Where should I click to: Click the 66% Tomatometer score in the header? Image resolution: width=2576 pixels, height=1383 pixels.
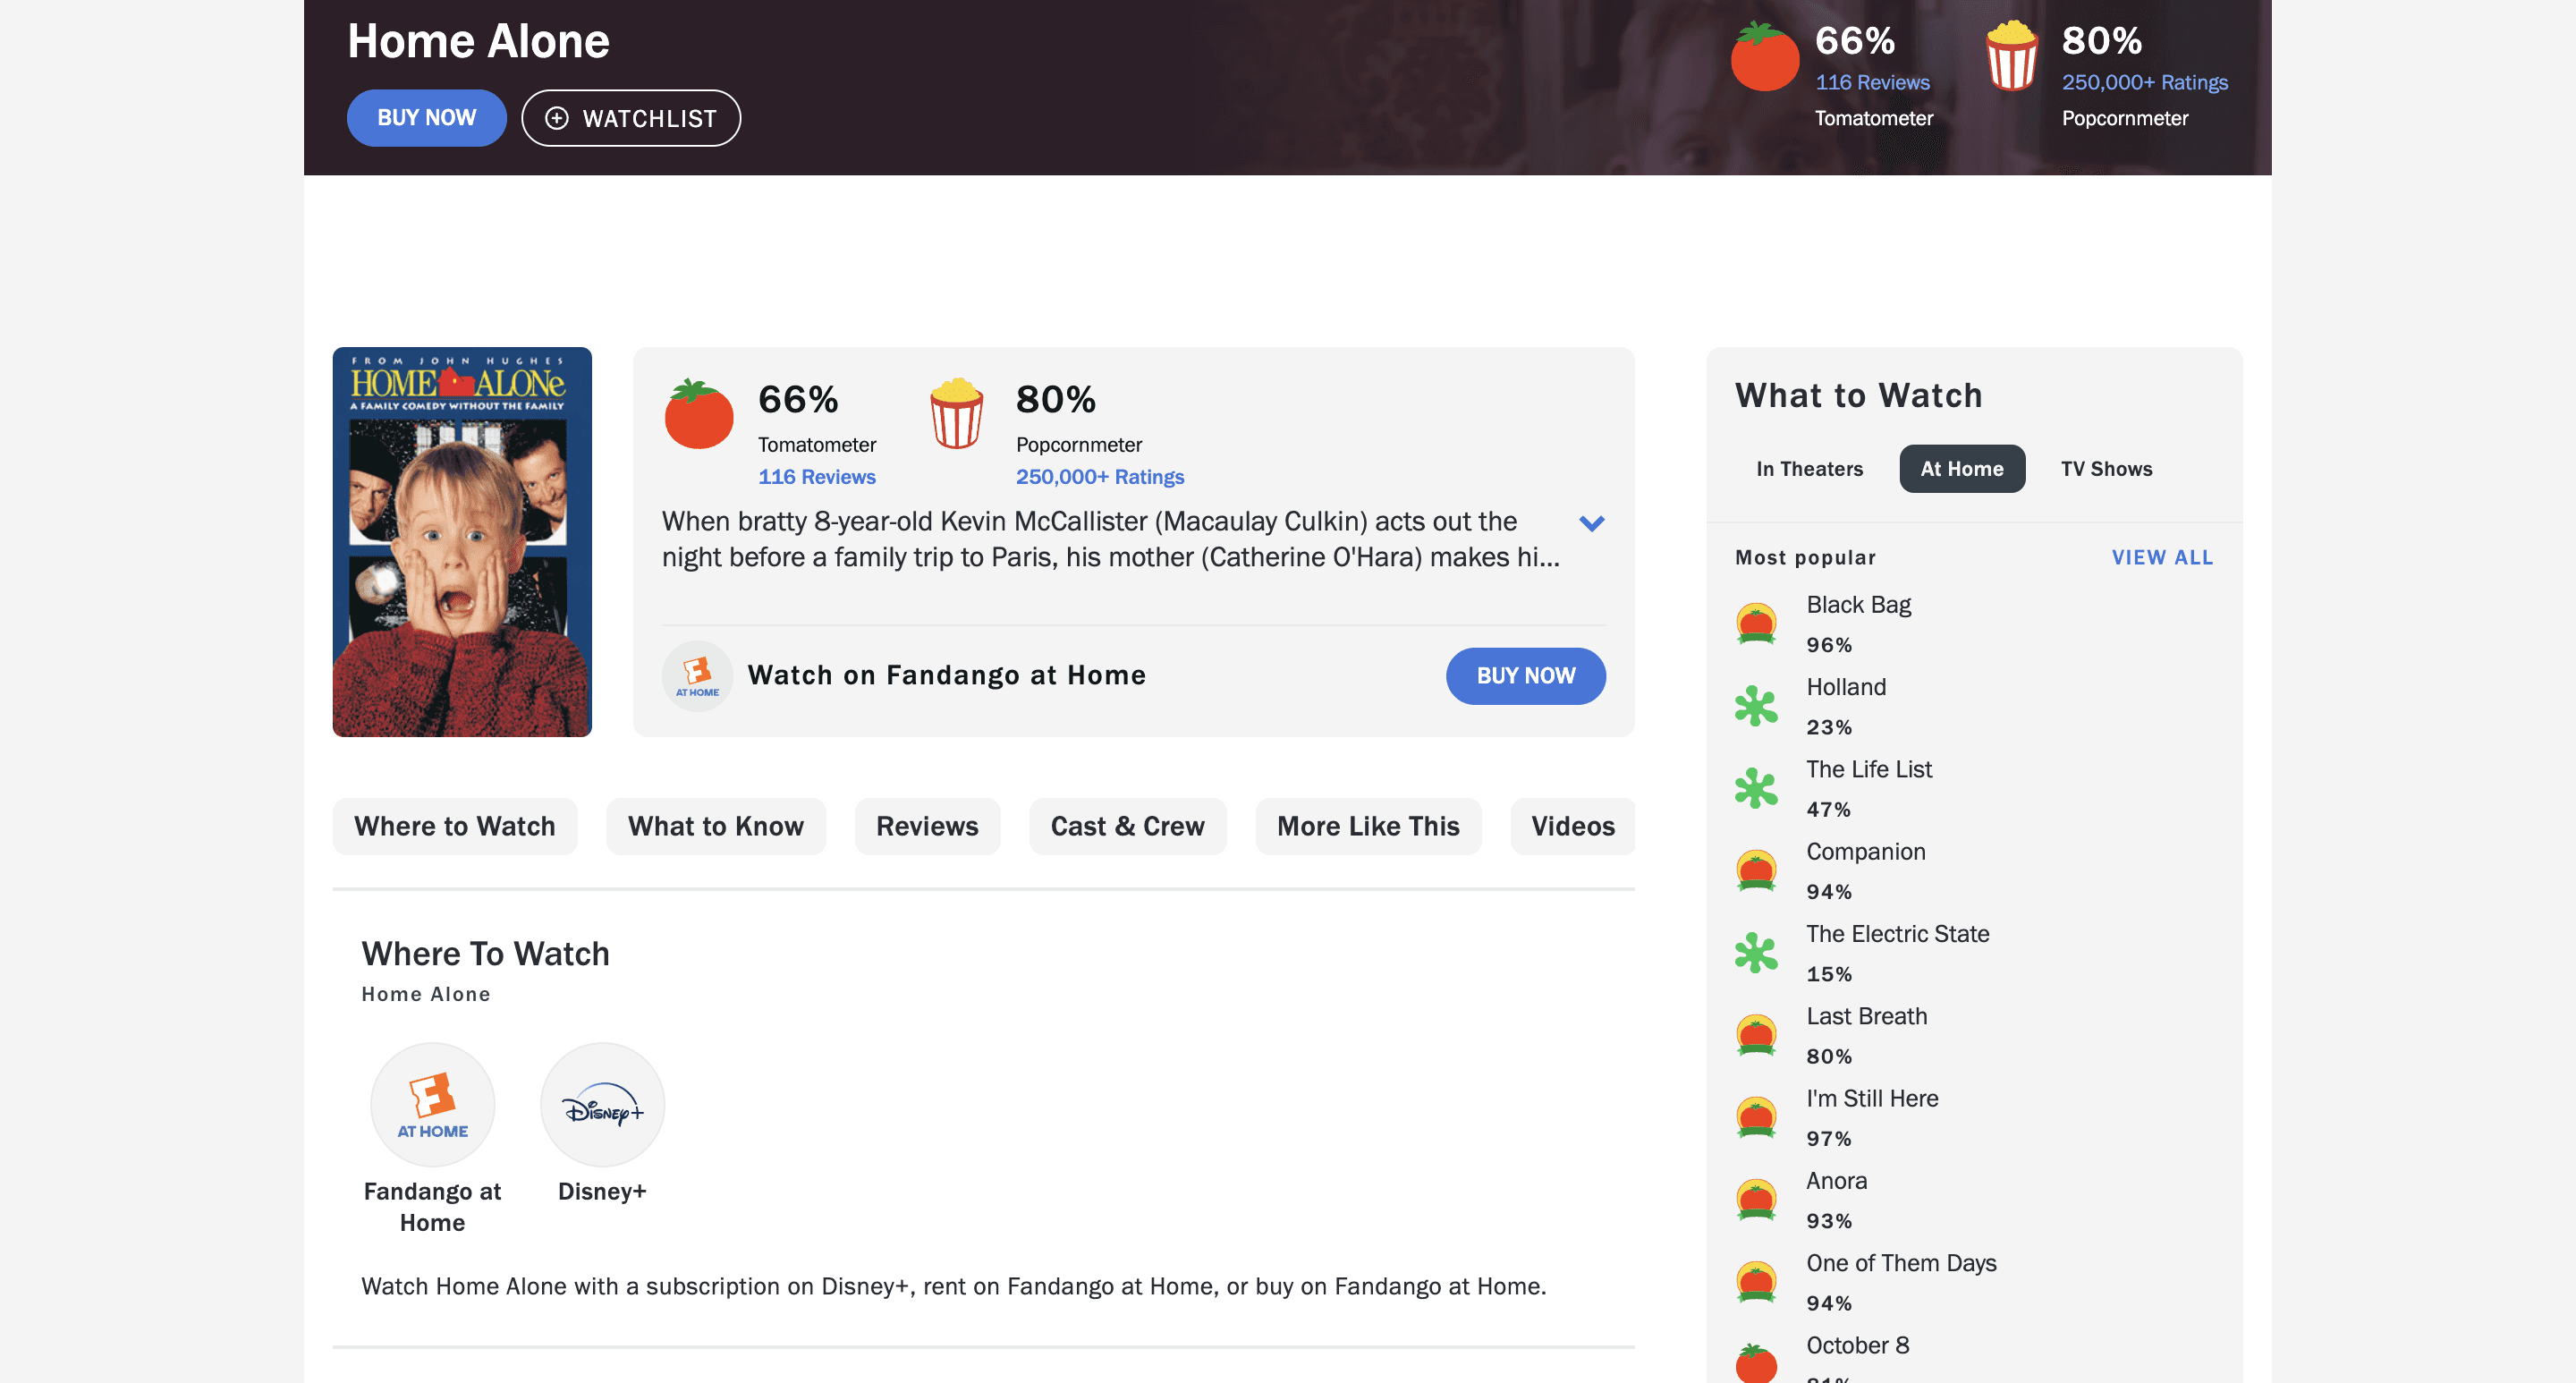pos(1854,41)
